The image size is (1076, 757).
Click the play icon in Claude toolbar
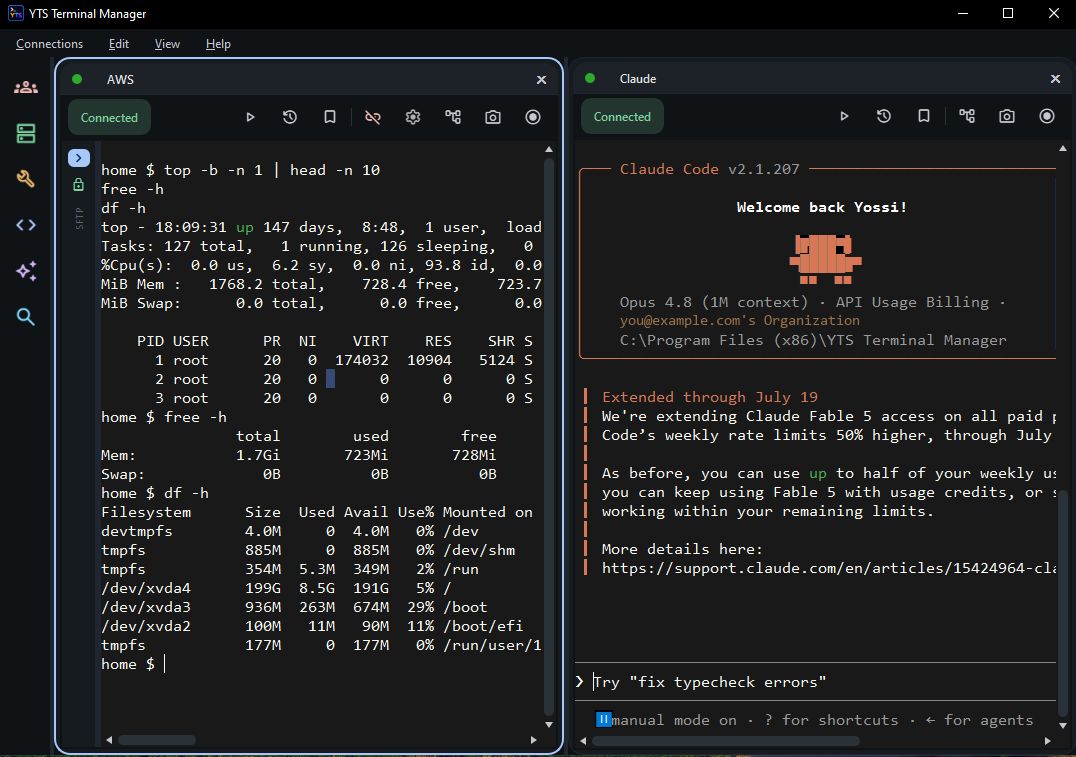pyautogui.click(x=845, y=116)
